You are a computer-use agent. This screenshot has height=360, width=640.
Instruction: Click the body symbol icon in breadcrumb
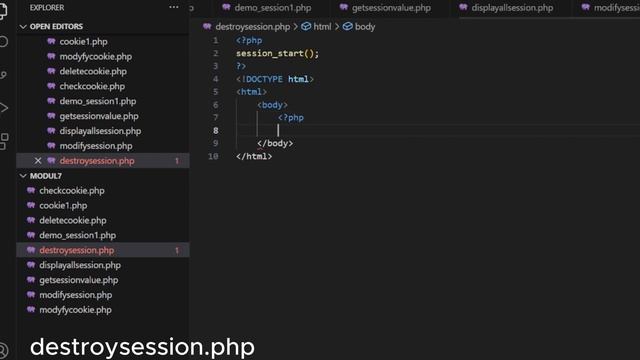[347, 27]
